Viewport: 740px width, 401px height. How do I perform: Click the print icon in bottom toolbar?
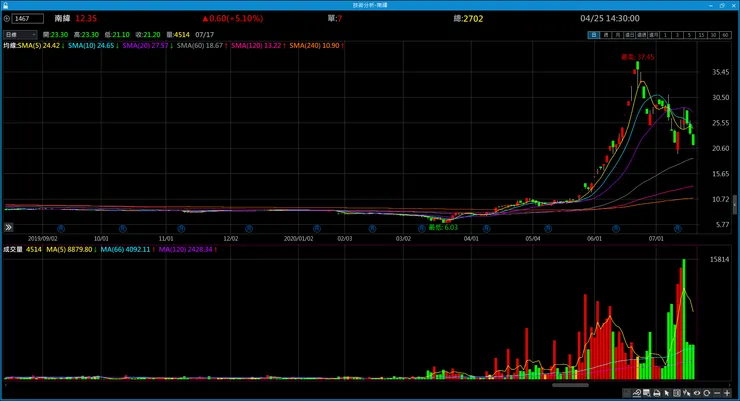(x=656, y=393)
